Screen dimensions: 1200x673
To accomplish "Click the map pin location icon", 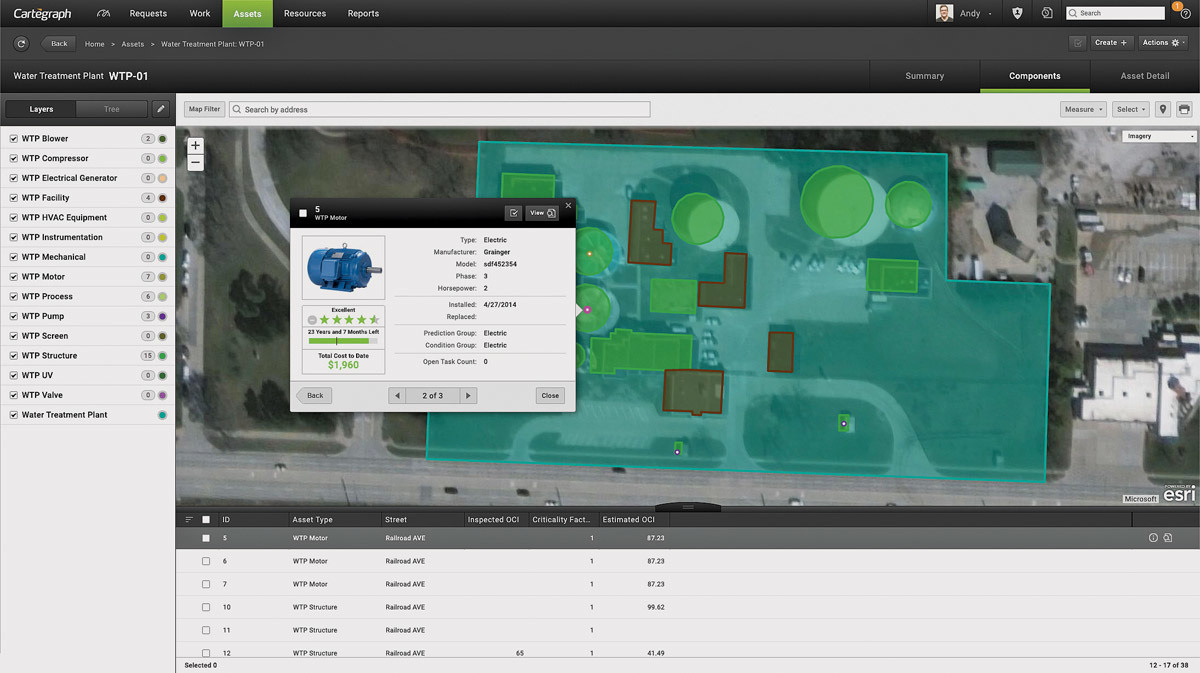I will click(x=1163, y=109).
